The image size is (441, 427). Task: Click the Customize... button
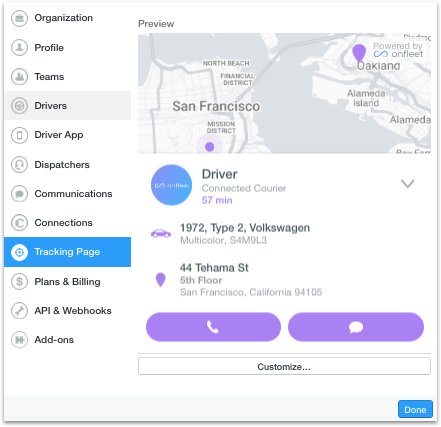click(284, 366)
